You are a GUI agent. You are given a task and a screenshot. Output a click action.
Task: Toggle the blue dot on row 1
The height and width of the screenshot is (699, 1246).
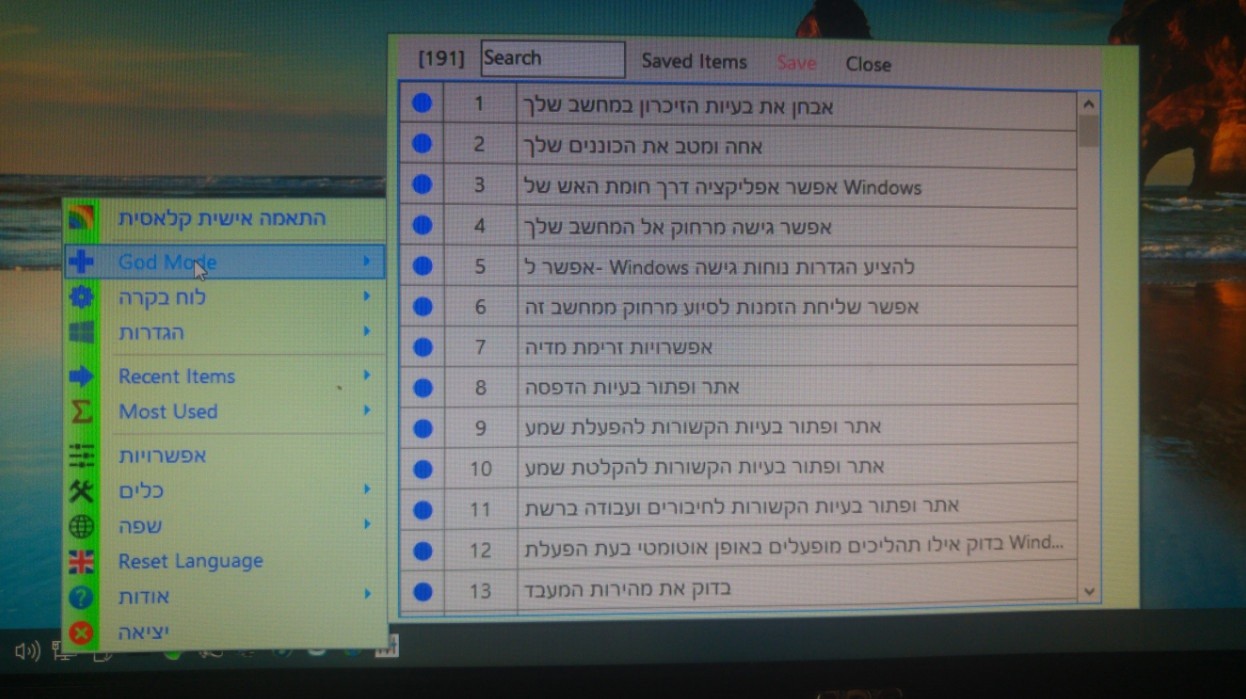(x=422, y=104)
